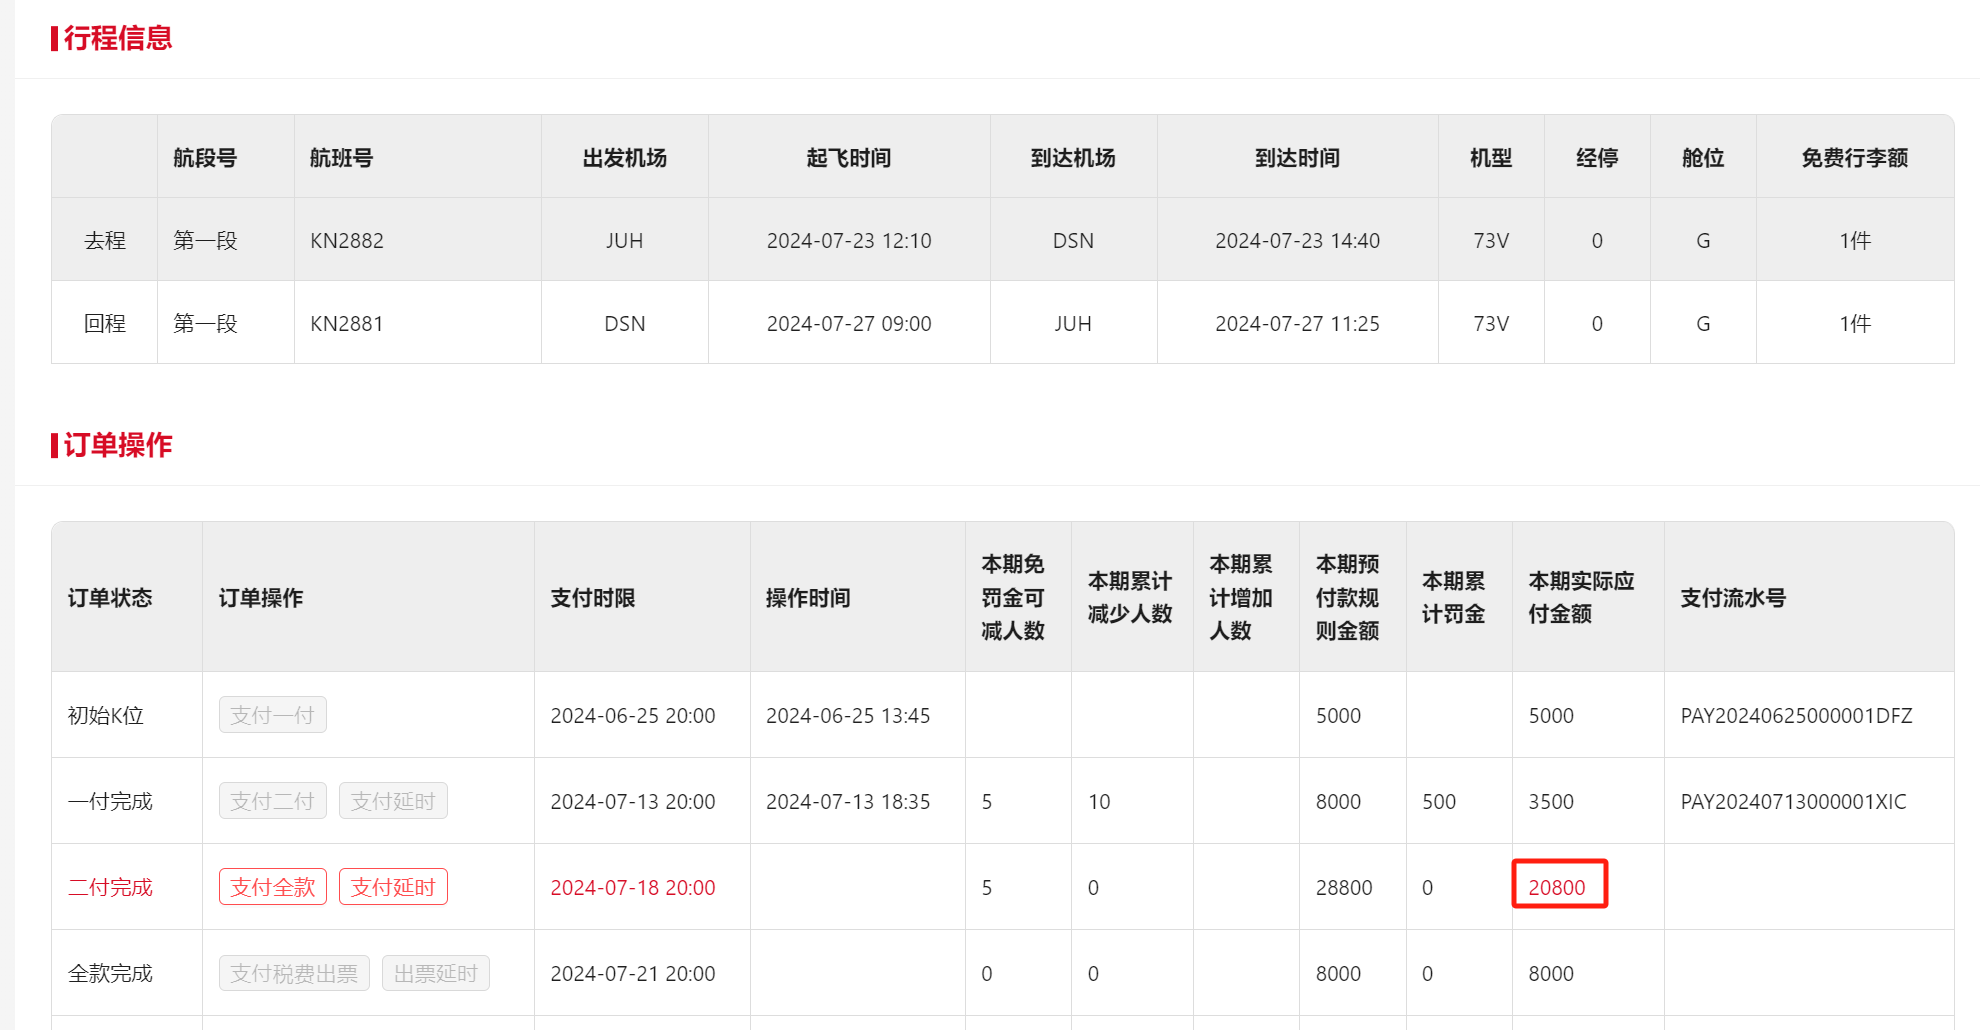Click the 去程 row label
Viewport: 1980px width, 1030px height.
point(105,241)
